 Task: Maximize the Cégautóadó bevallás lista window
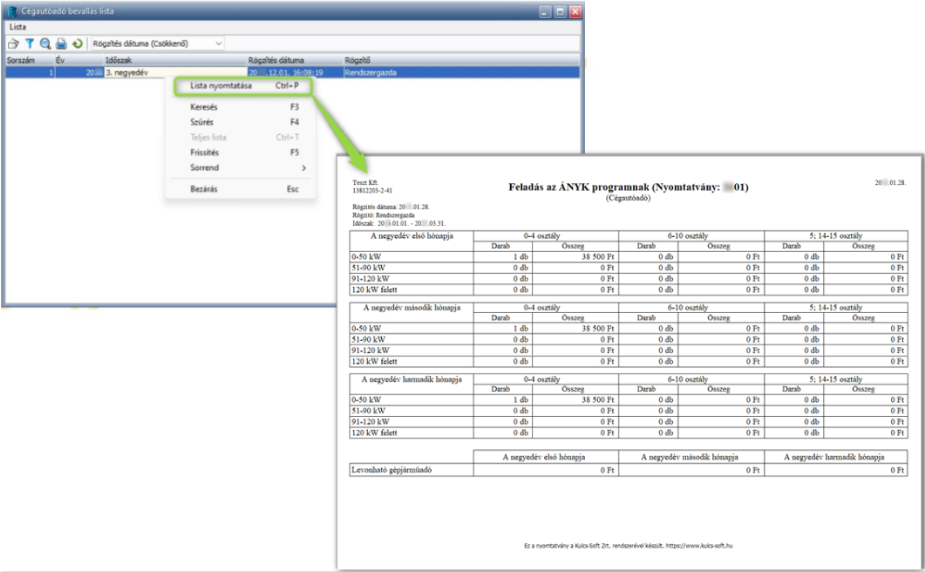coord(560,11)
